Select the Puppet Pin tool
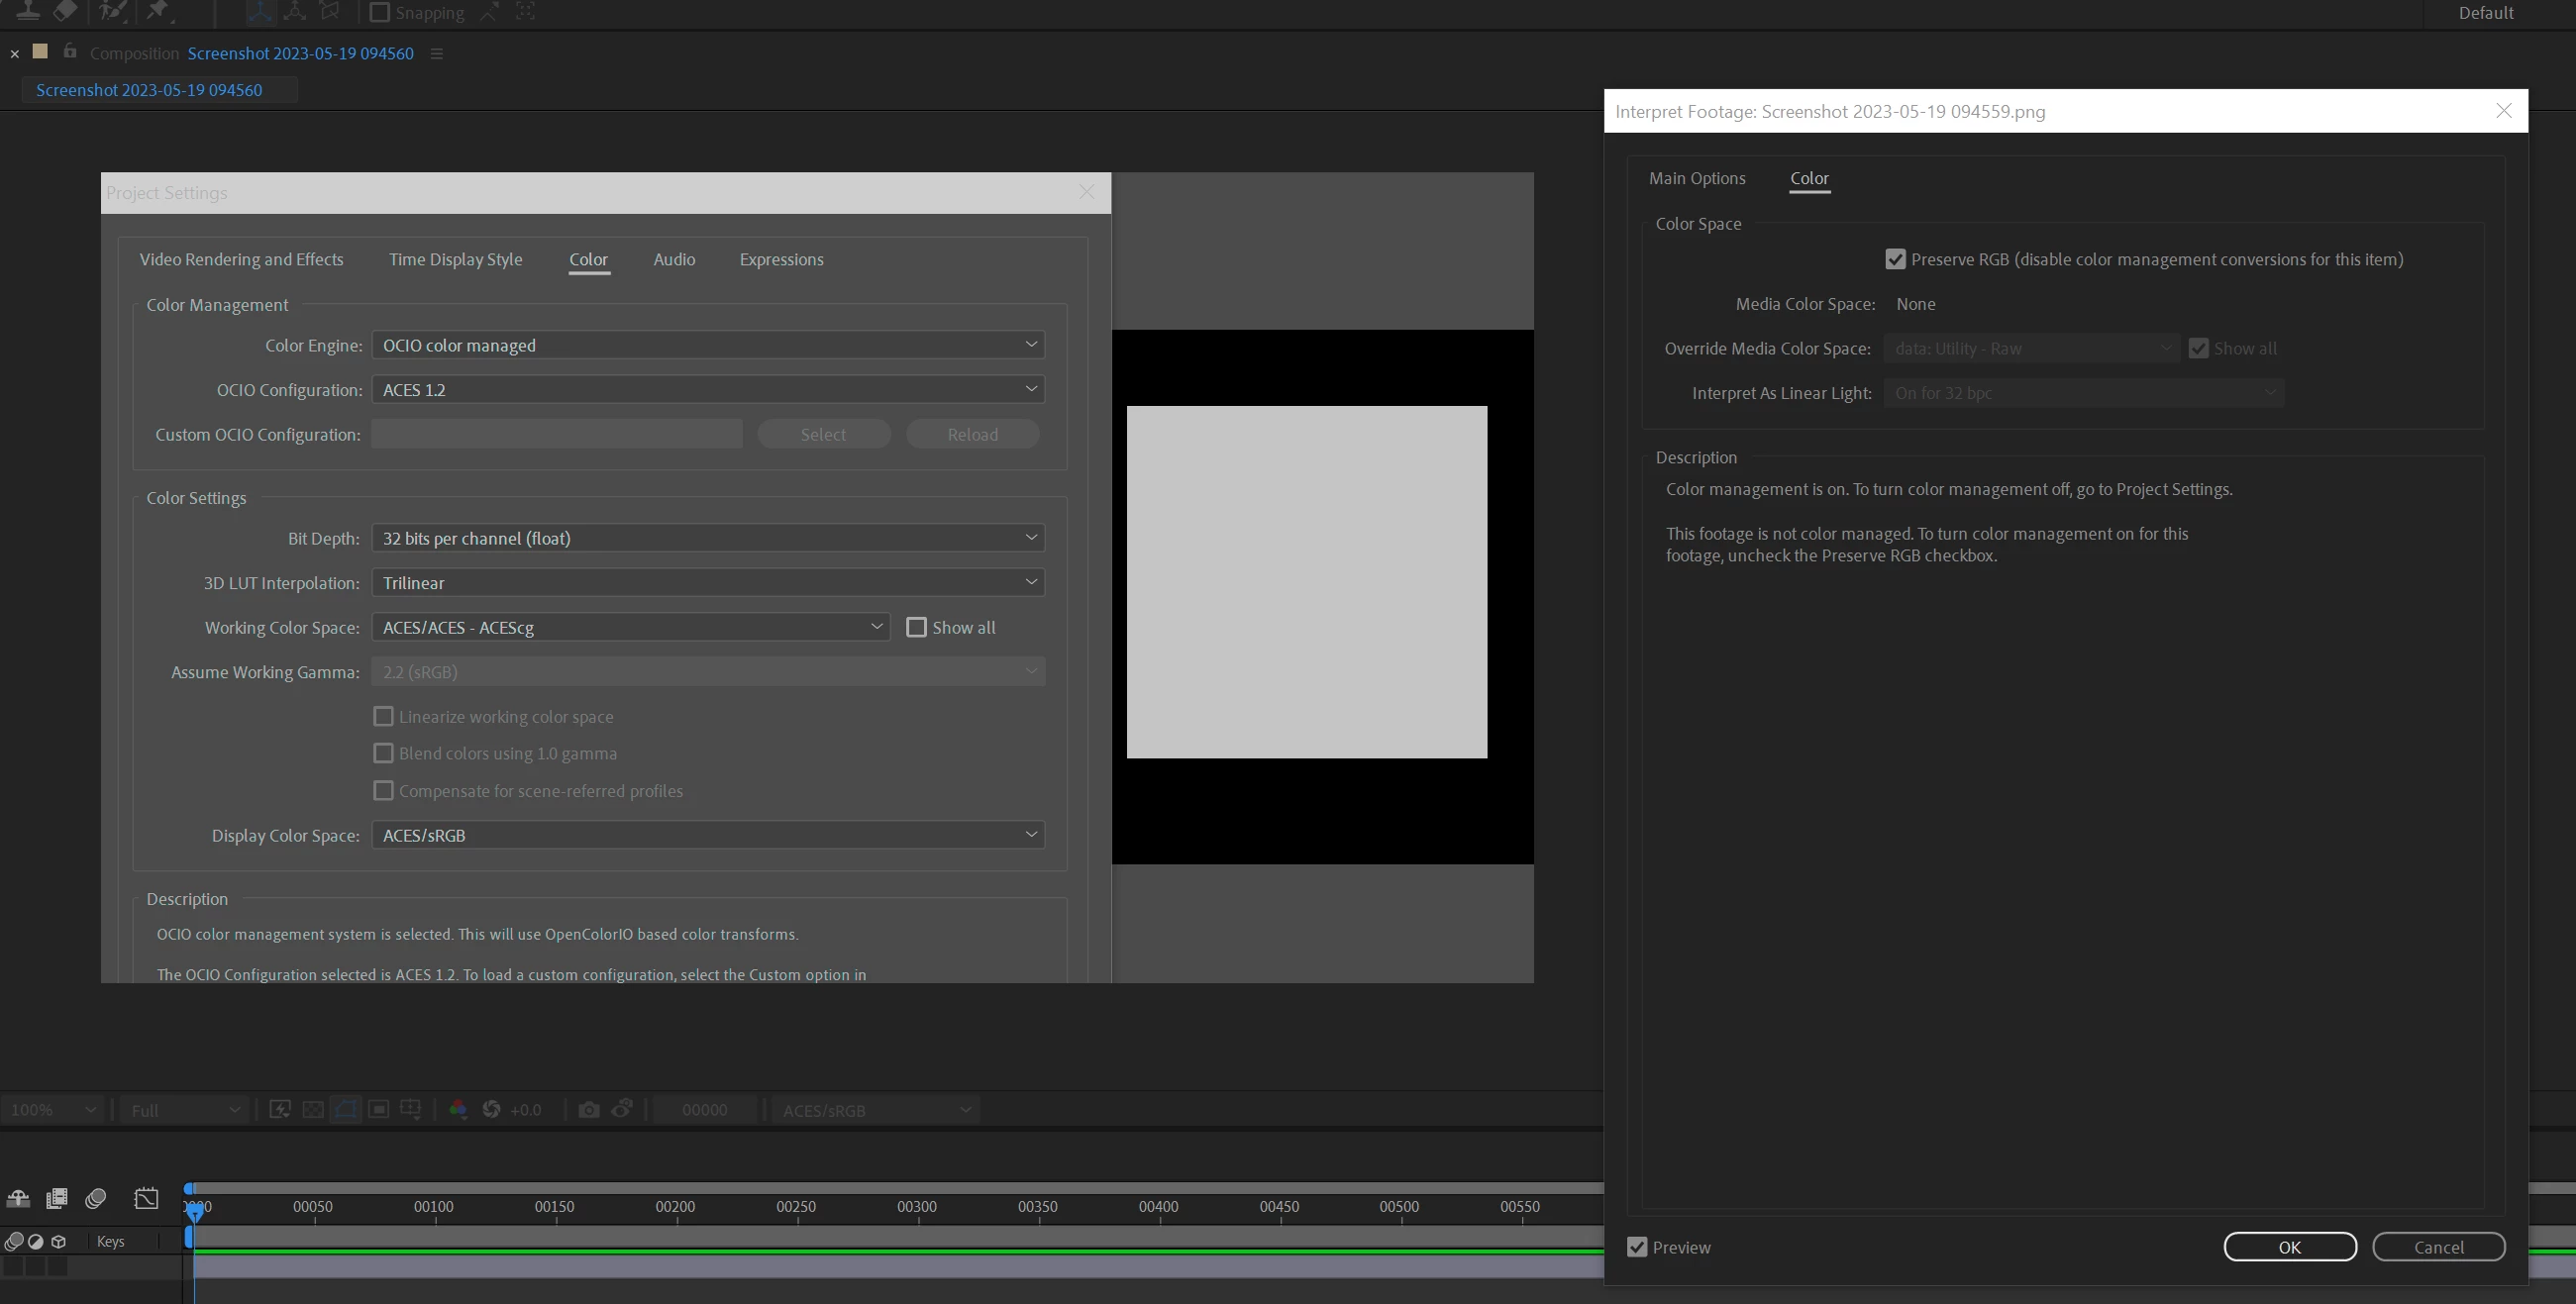 tap(158, 11)
